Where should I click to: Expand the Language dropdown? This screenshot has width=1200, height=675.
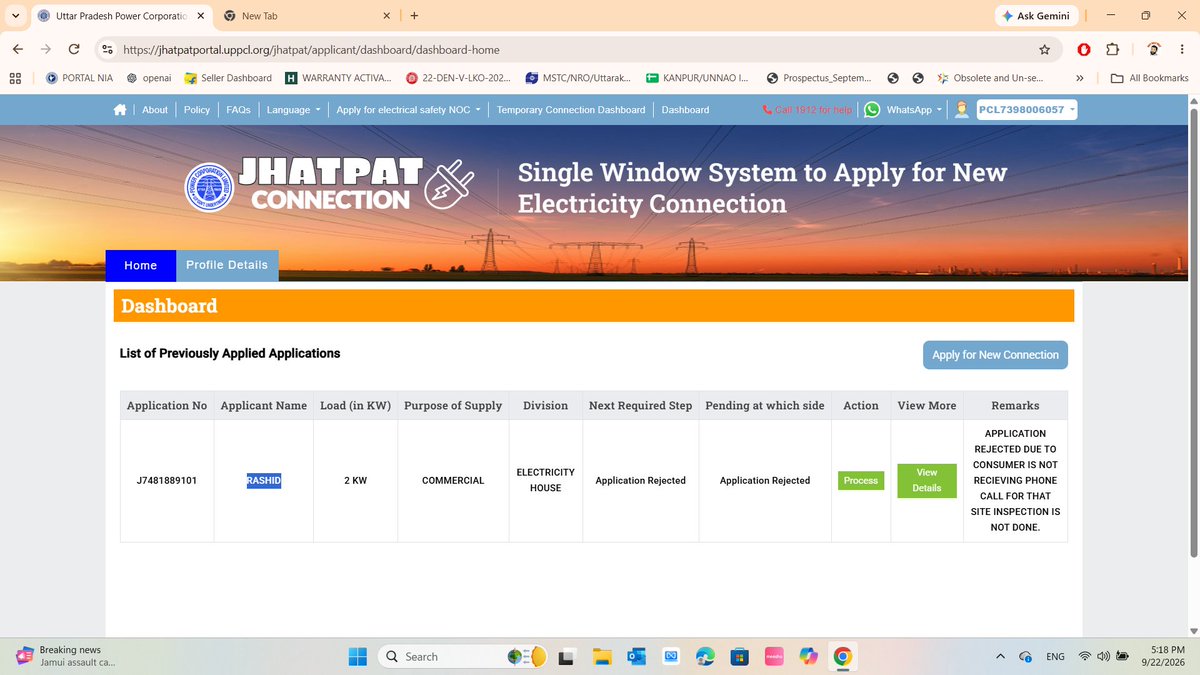pyautogui.click(x=293, y=110)
